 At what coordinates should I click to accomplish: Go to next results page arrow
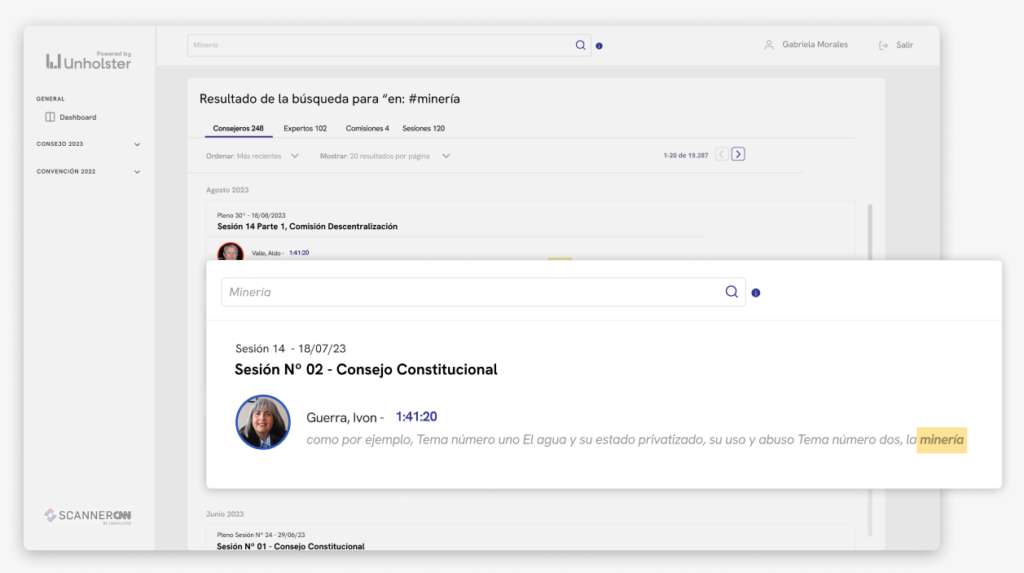738,154
